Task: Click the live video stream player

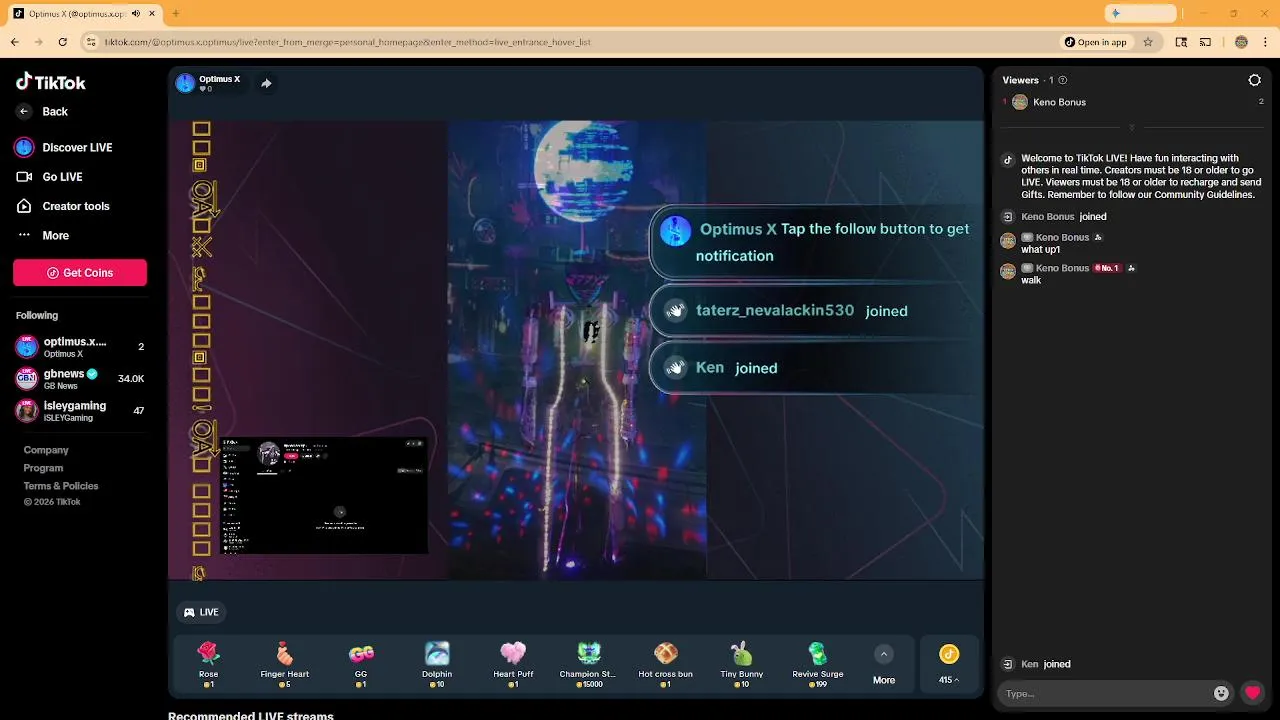Action: [x=576, y=350]
